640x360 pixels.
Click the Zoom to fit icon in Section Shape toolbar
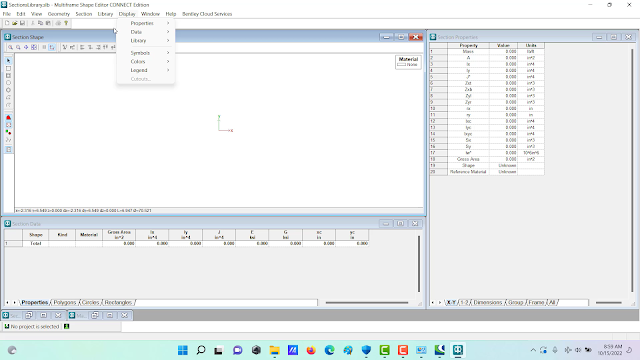[x=34, y=47]
